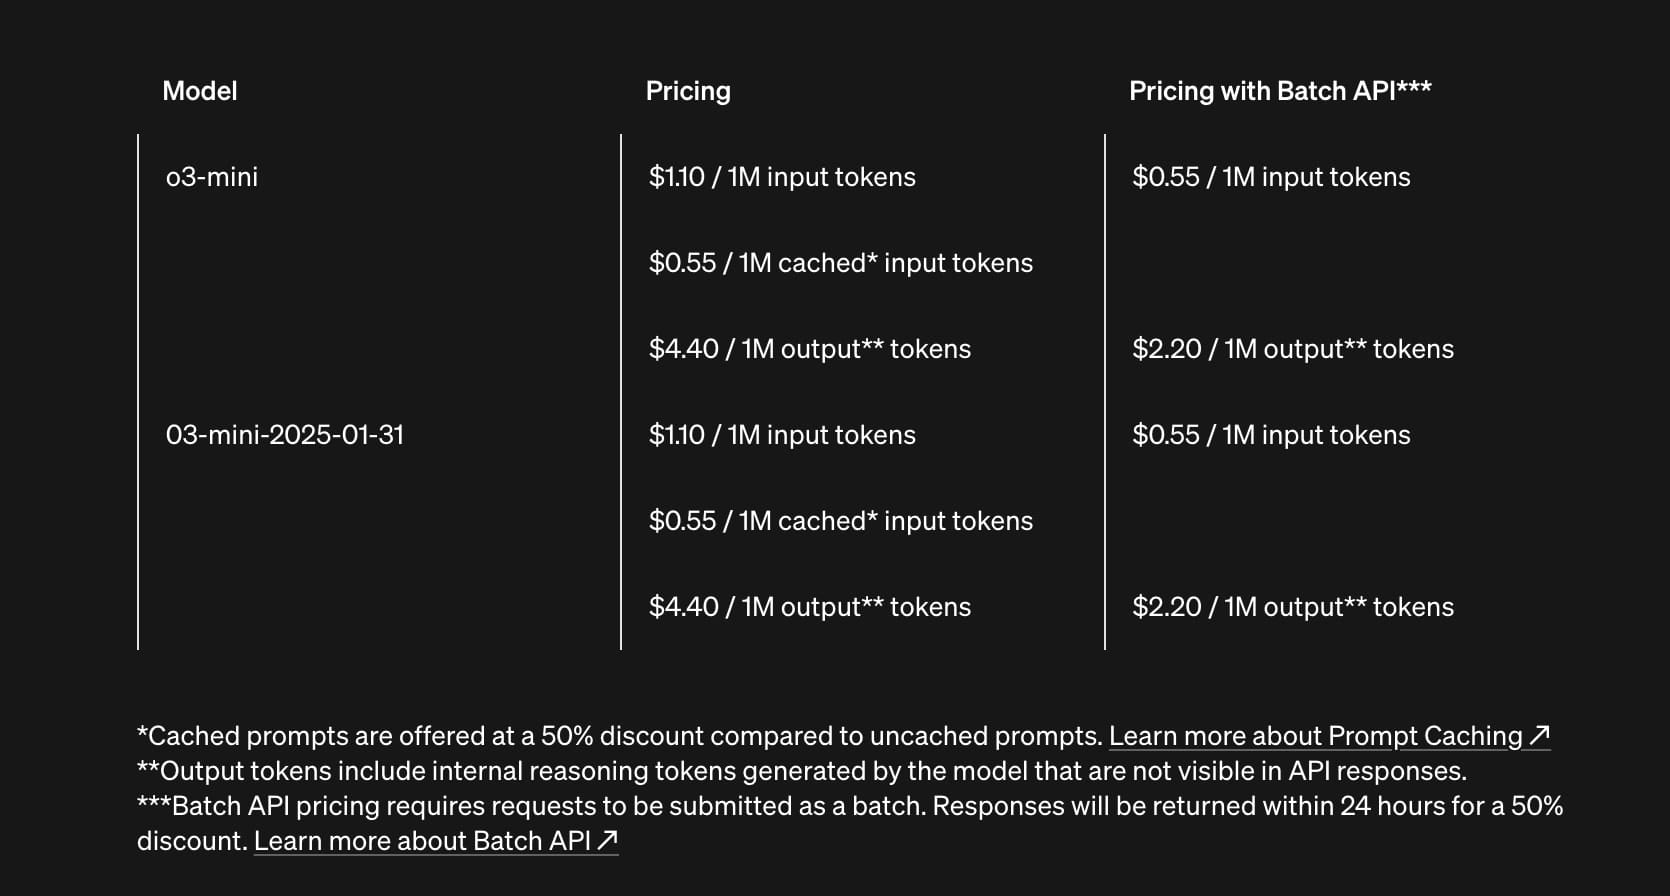Click 03-mini-2025-01-31's $0.55 cached input price

click(840, 521)
